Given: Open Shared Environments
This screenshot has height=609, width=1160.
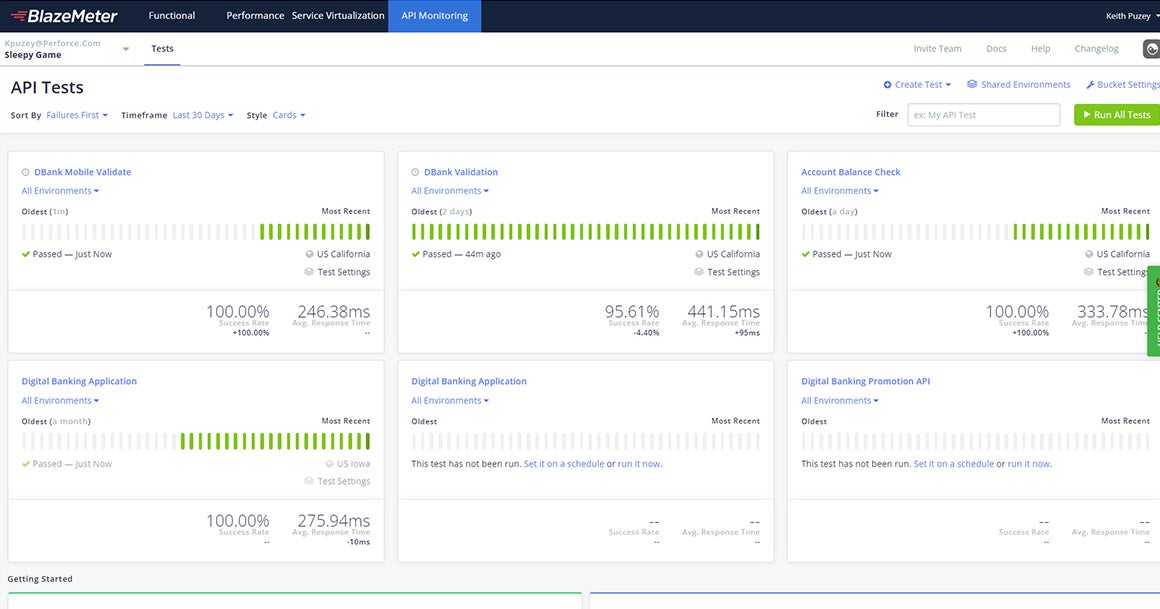Looking at the screenshot, I should (1019, 84).
